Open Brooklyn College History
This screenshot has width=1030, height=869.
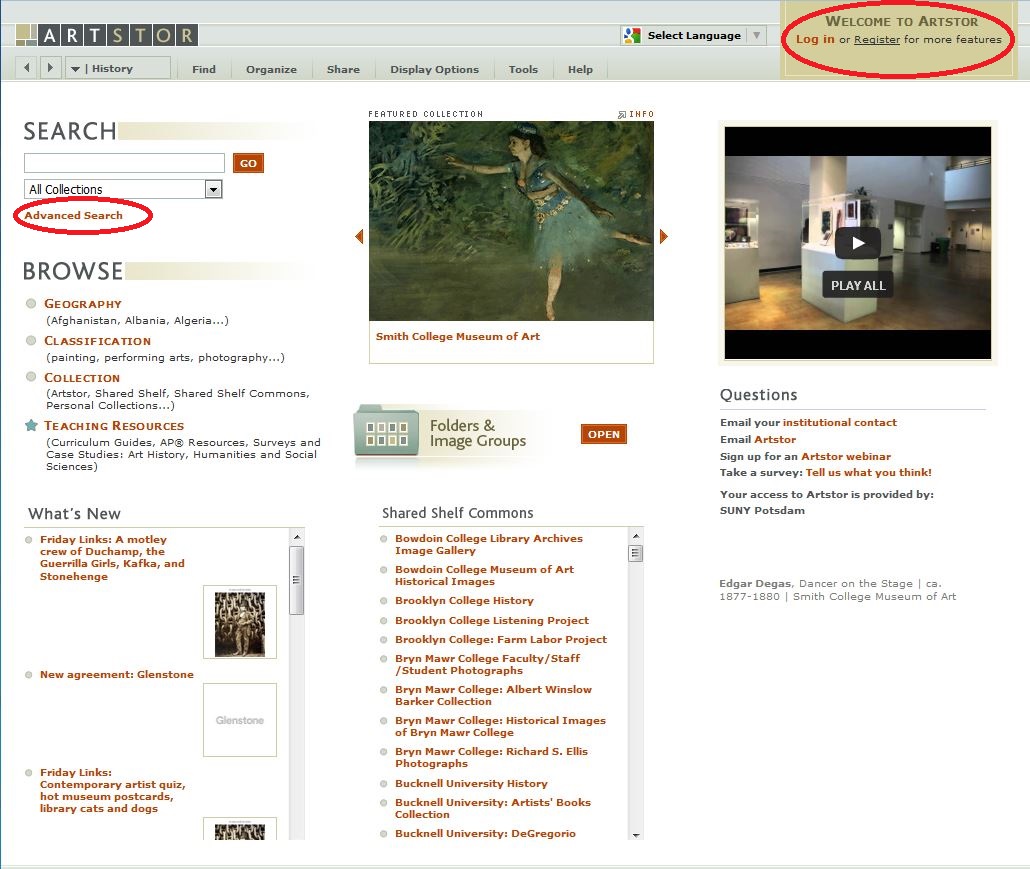coord(464,600)
